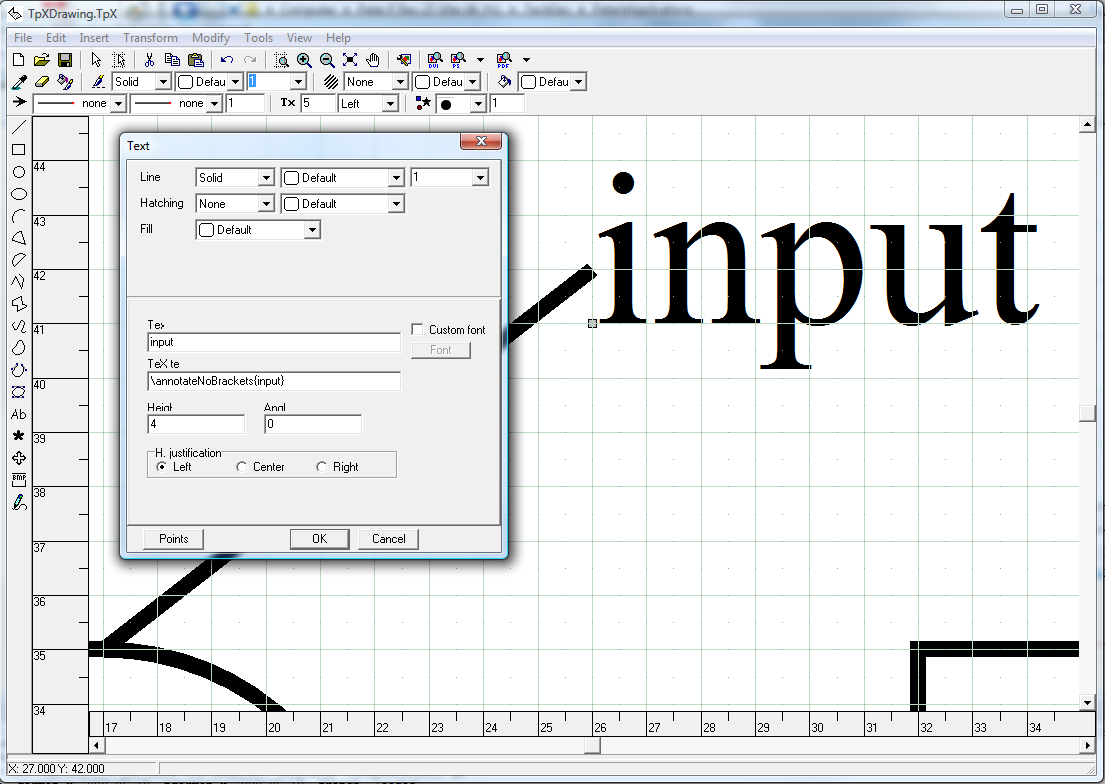Open the Transform menu
Screen dimensions: 1105x784
tap(150, 38)
